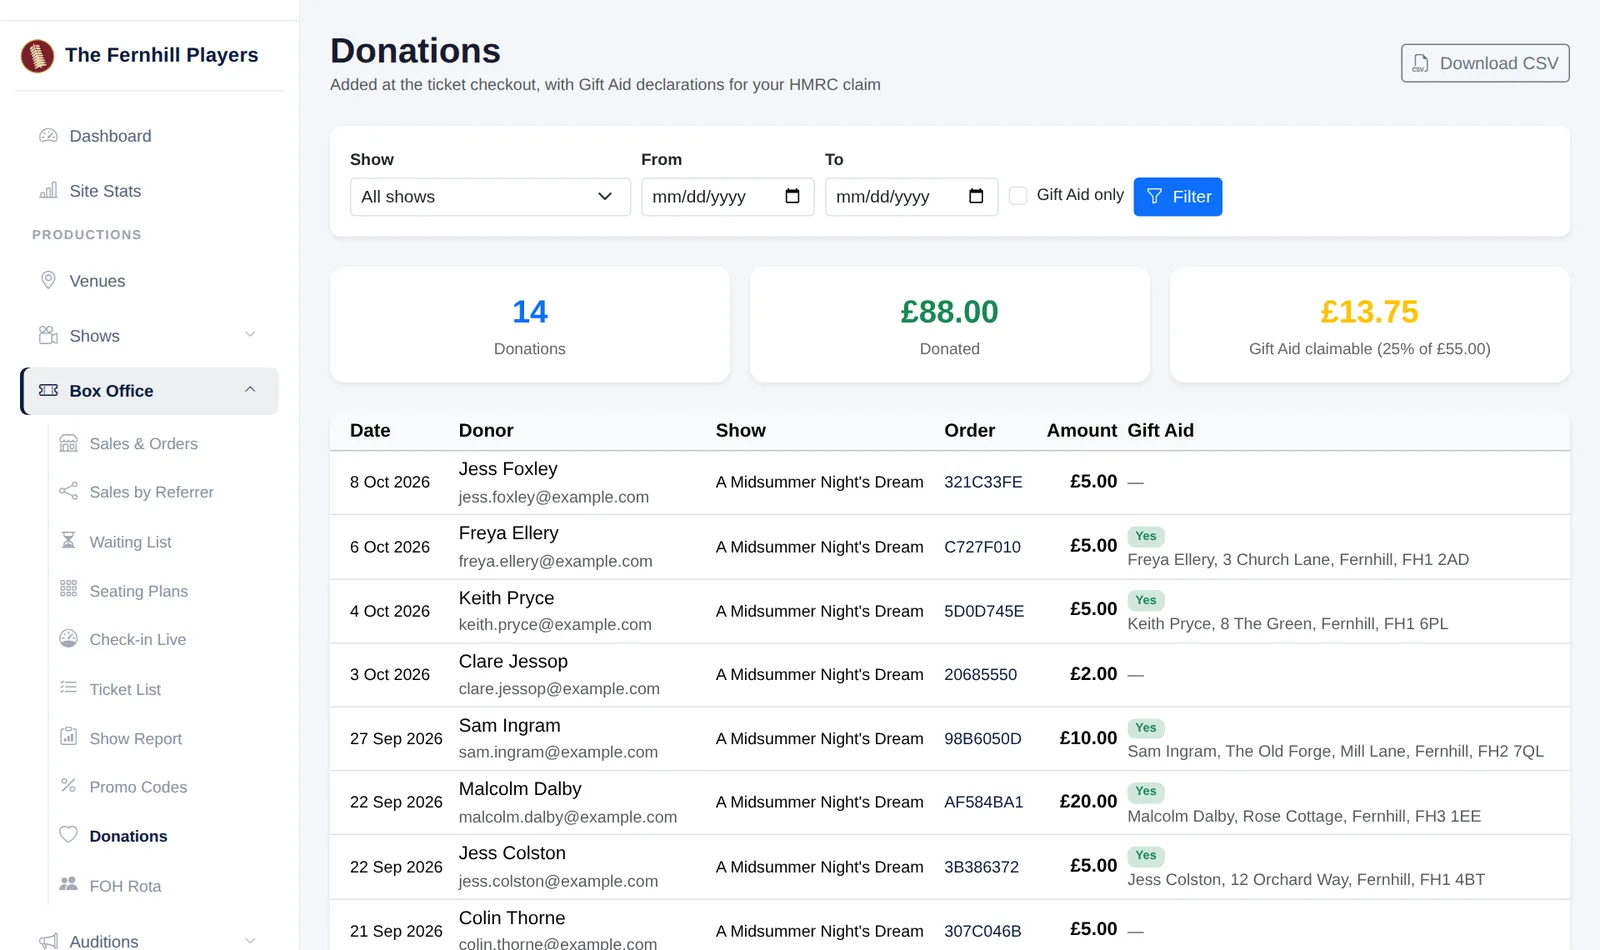Image resolution: width=1600 pixels, height=950 pixels.
Task: Open the From date calendar picker
Action: click(x=792, y=196)
